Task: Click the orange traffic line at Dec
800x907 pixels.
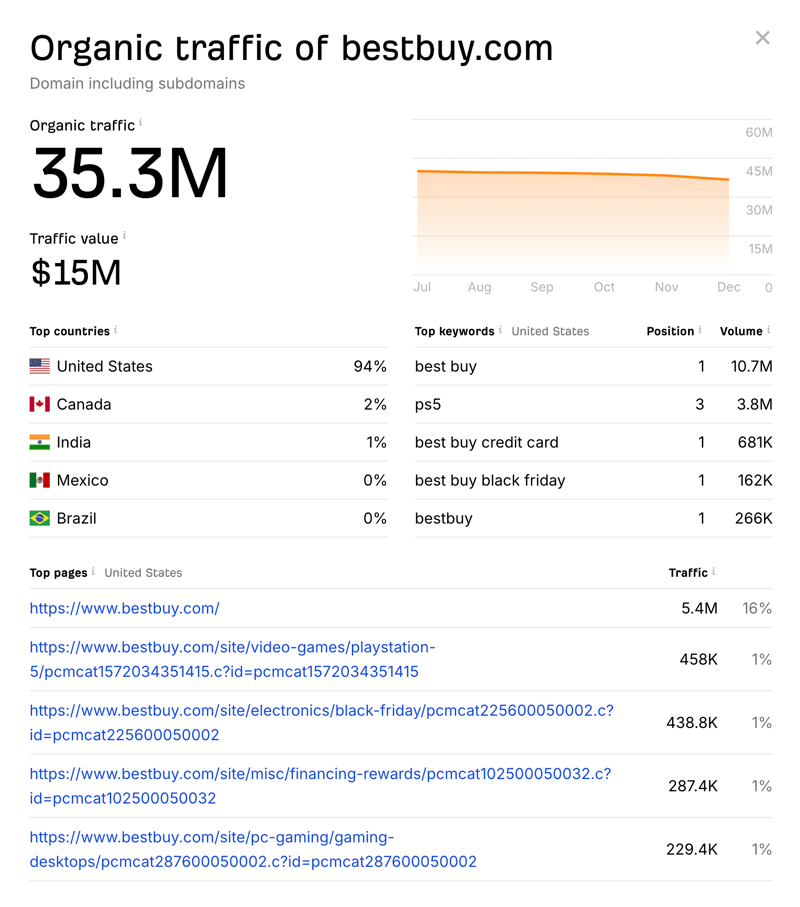Action: click(727, 180)
